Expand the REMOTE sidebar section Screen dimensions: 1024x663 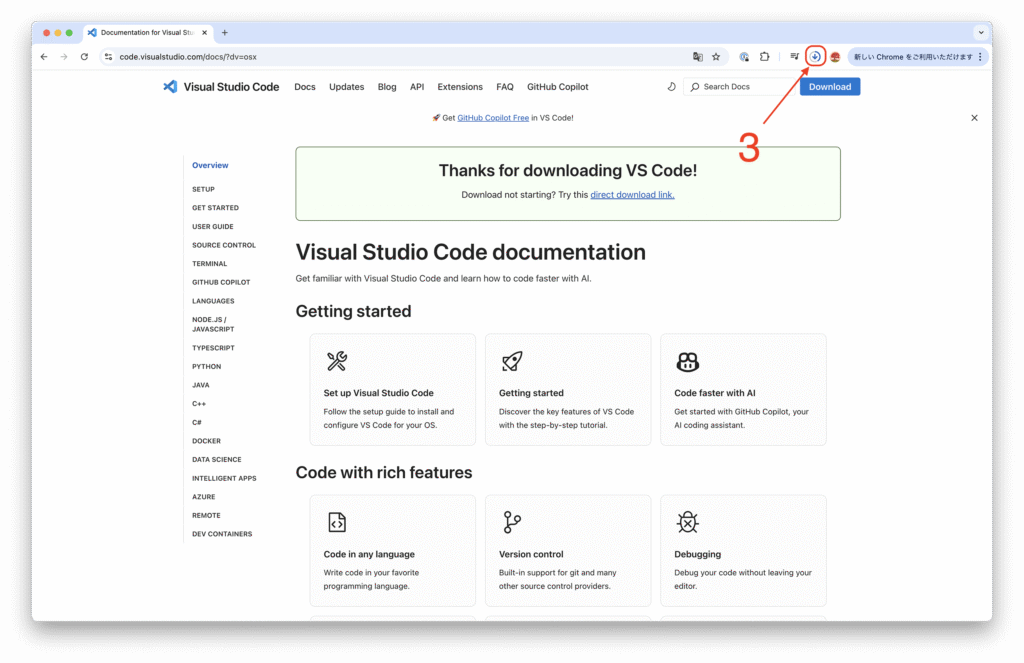(206, 515)
